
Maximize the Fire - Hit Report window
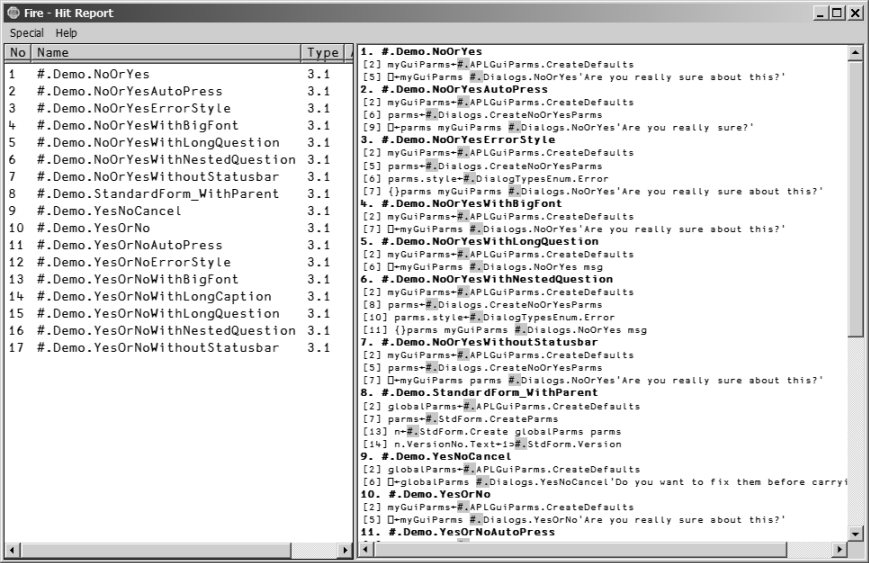pos(837,13)
